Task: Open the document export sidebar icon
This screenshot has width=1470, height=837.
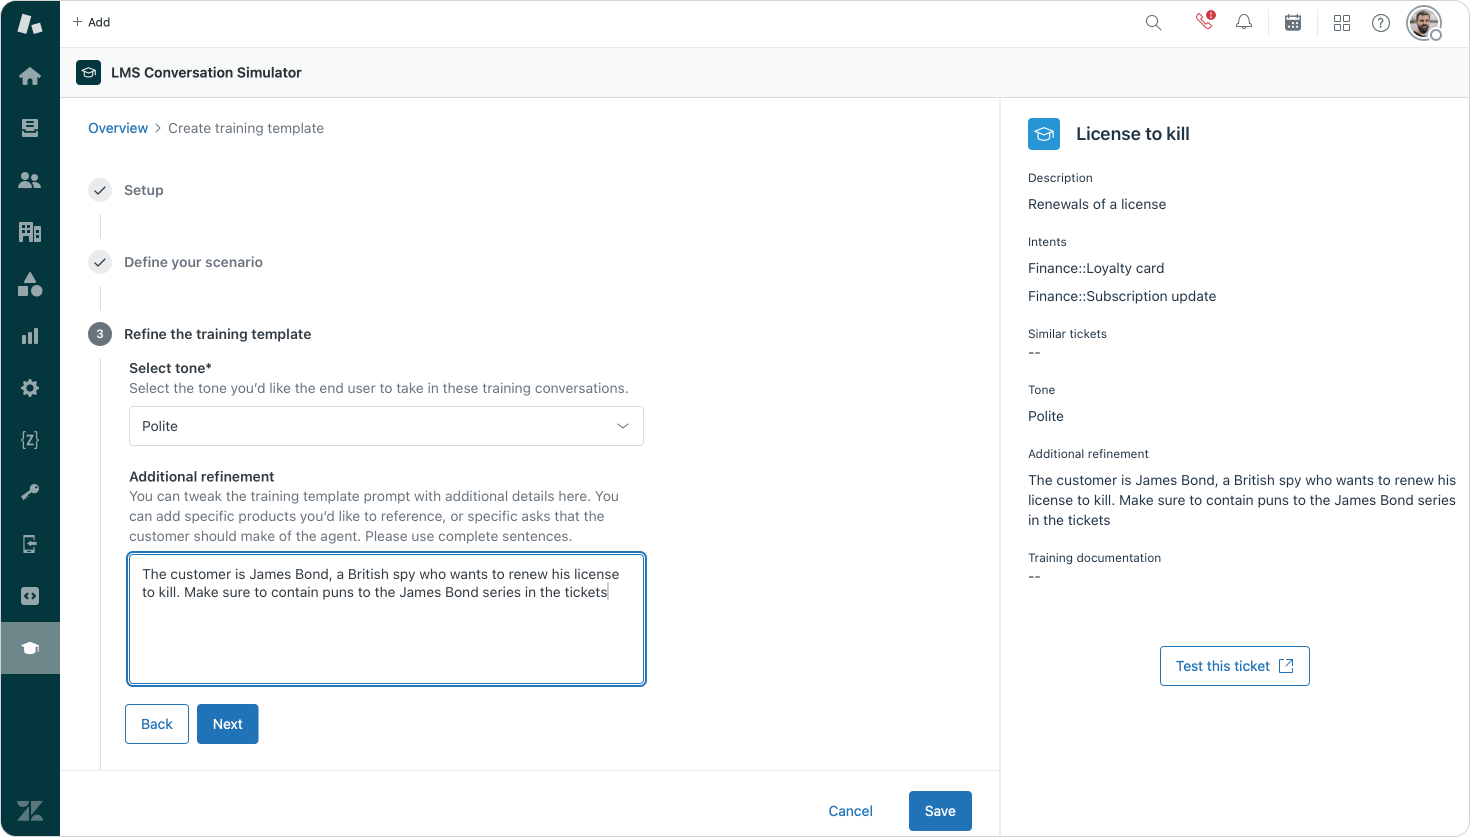Action: pos(30,544)
